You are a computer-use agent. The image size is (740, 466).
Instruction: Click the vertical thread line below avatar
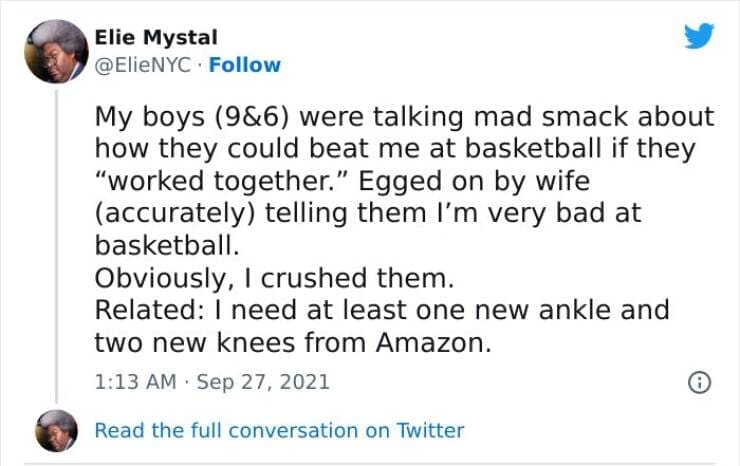55,240
